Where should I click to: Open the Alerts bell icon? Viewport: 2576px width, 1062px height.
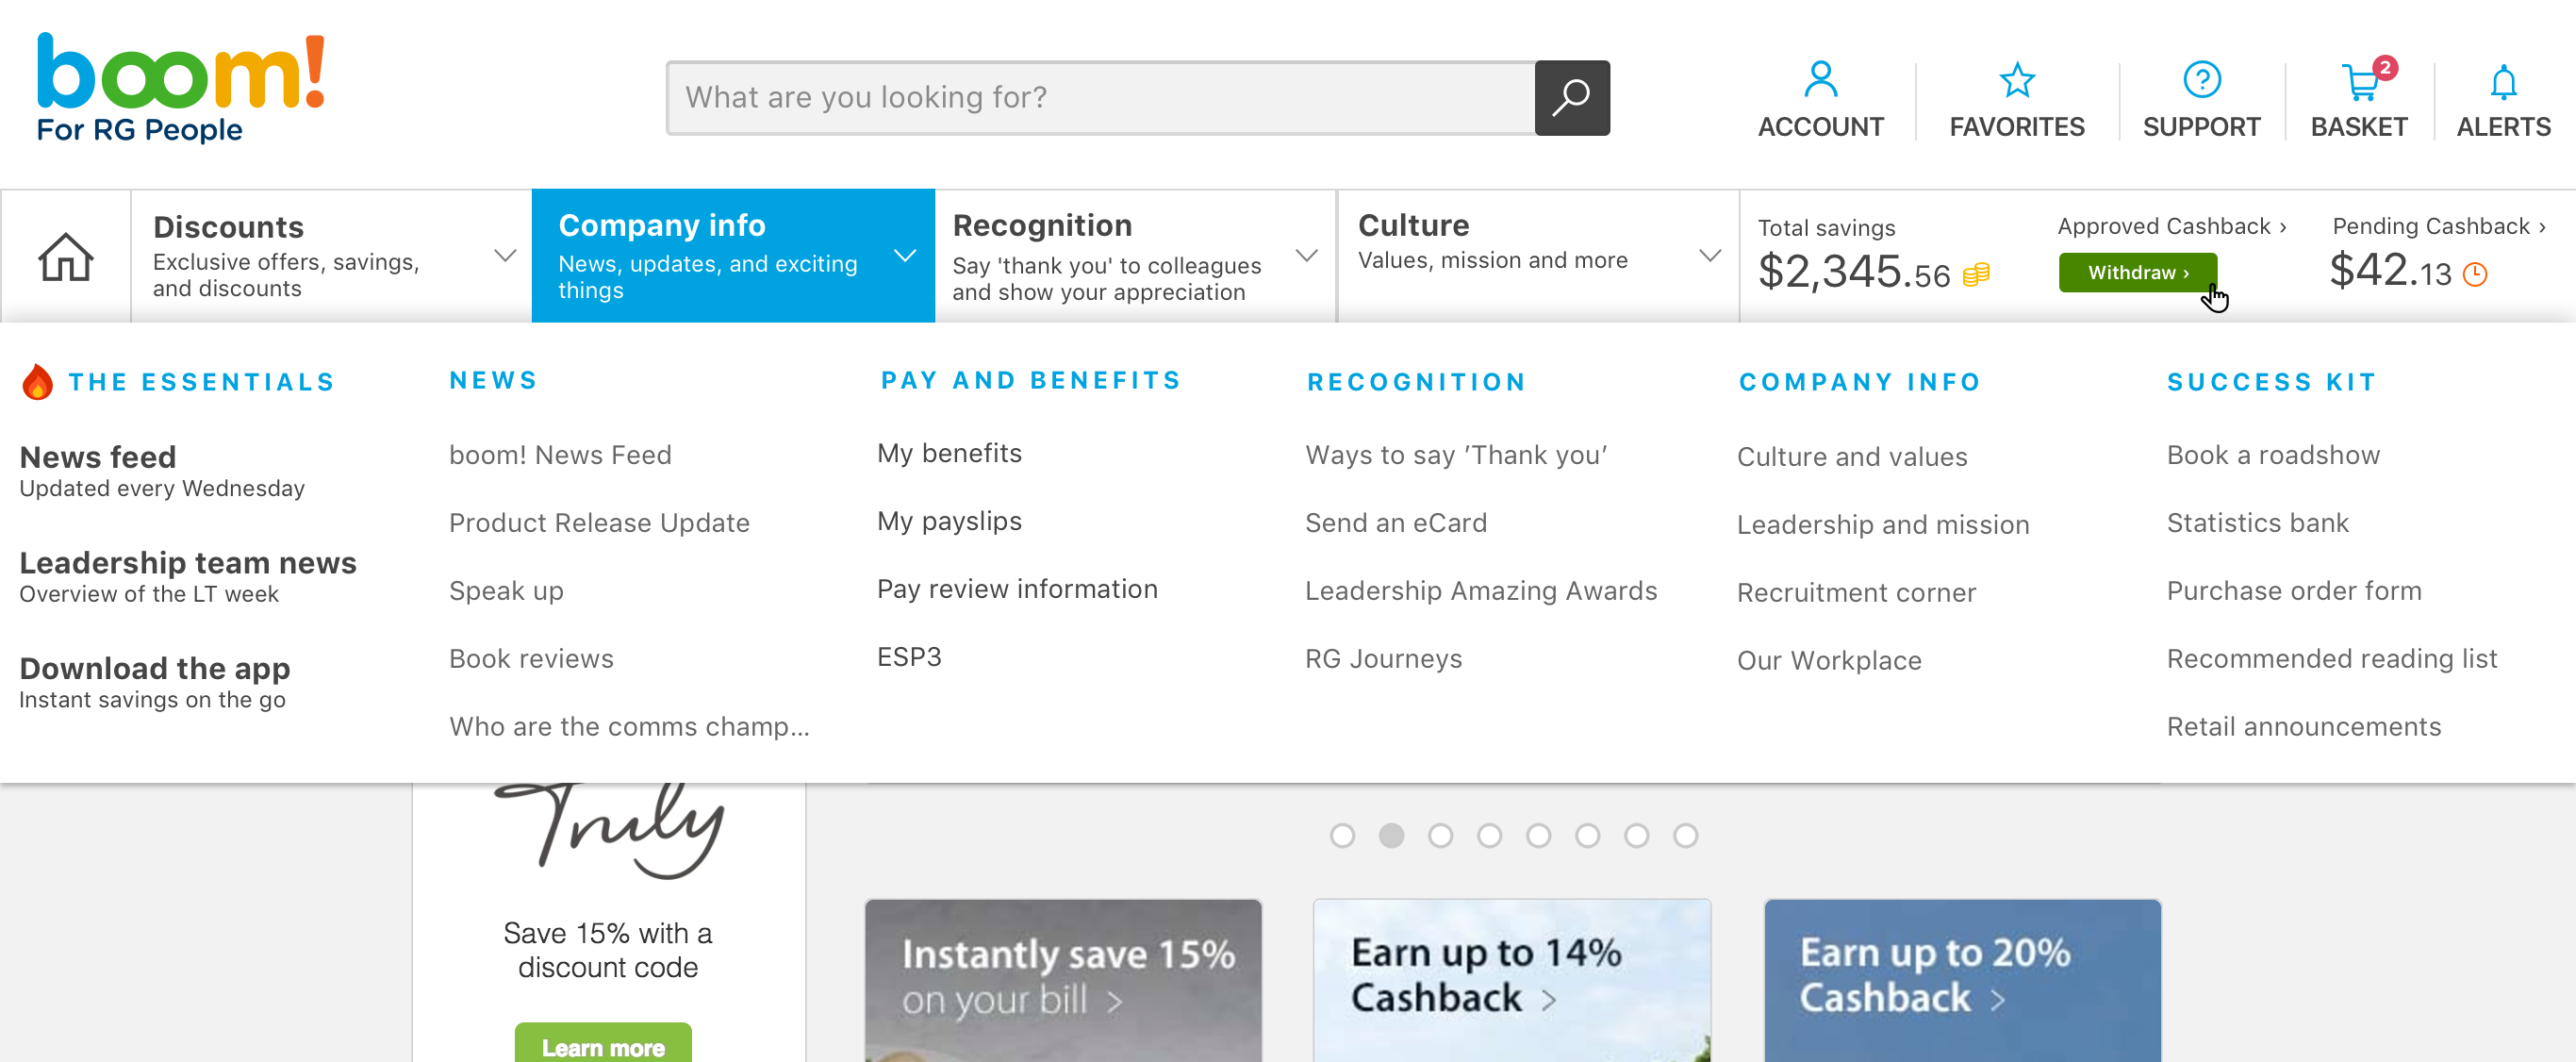(2503, 82)
